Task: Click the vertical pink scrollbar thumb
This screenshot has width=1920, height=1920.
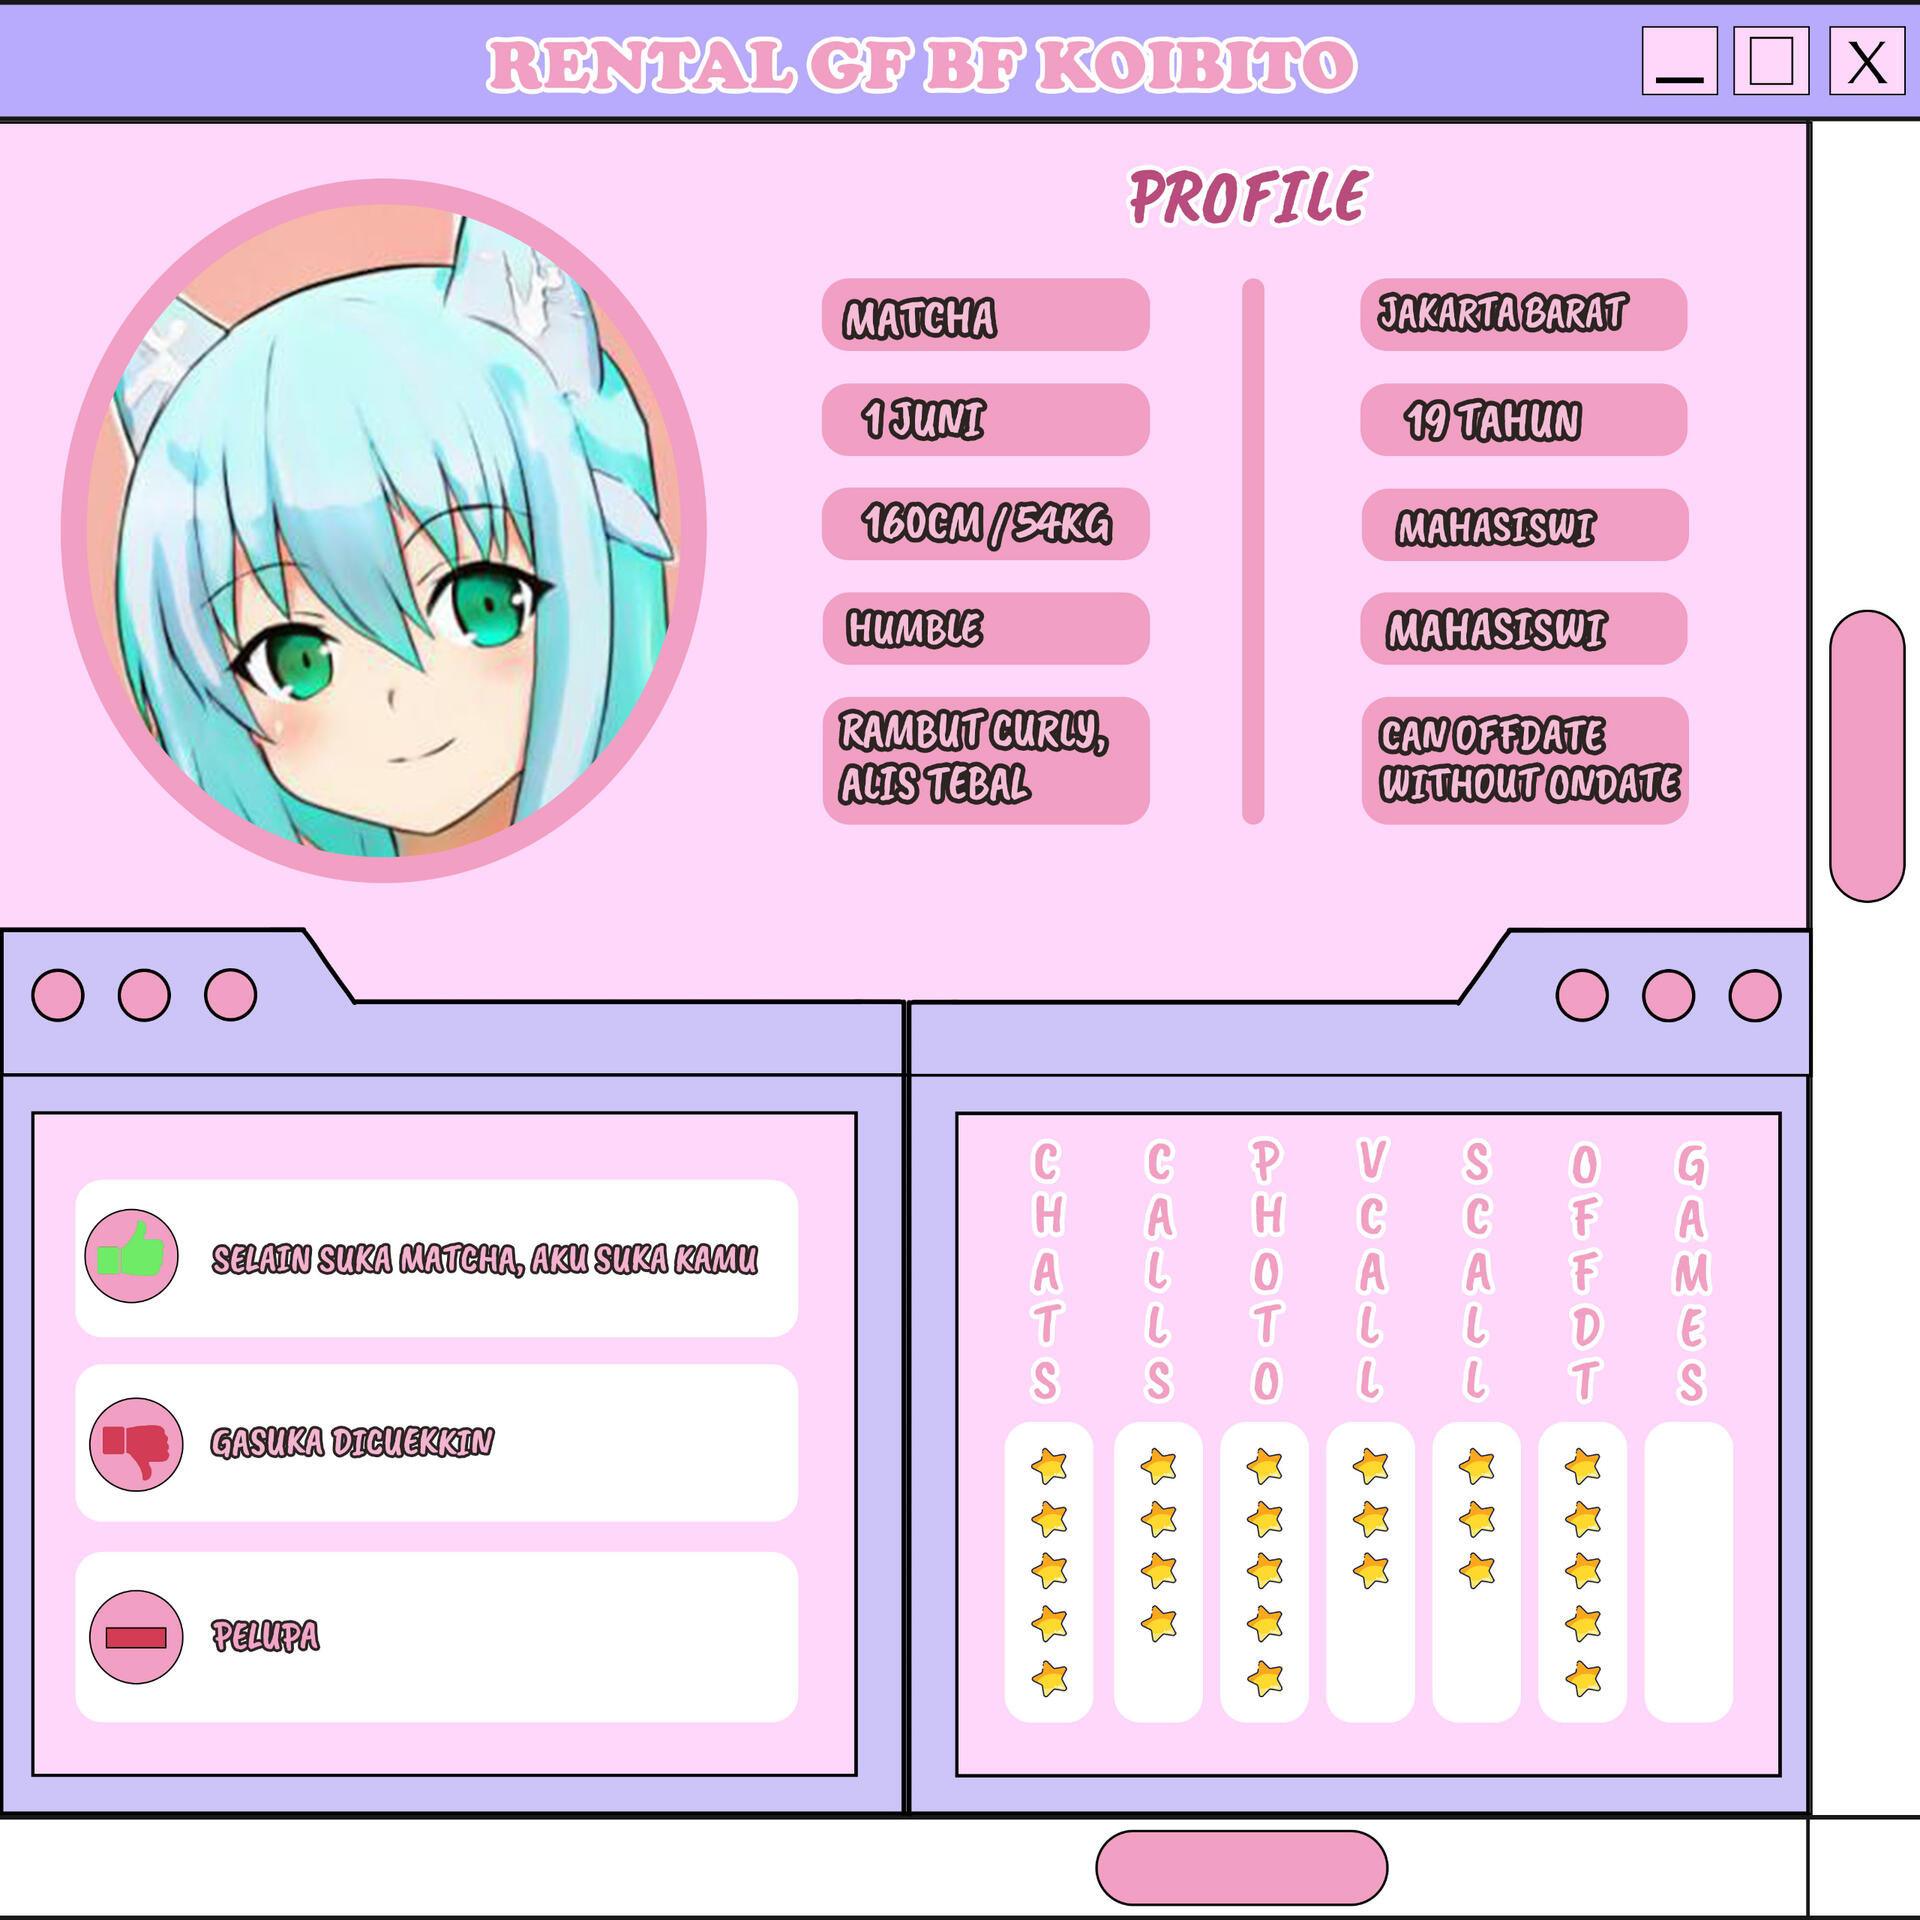Action: coord(1866,756)
